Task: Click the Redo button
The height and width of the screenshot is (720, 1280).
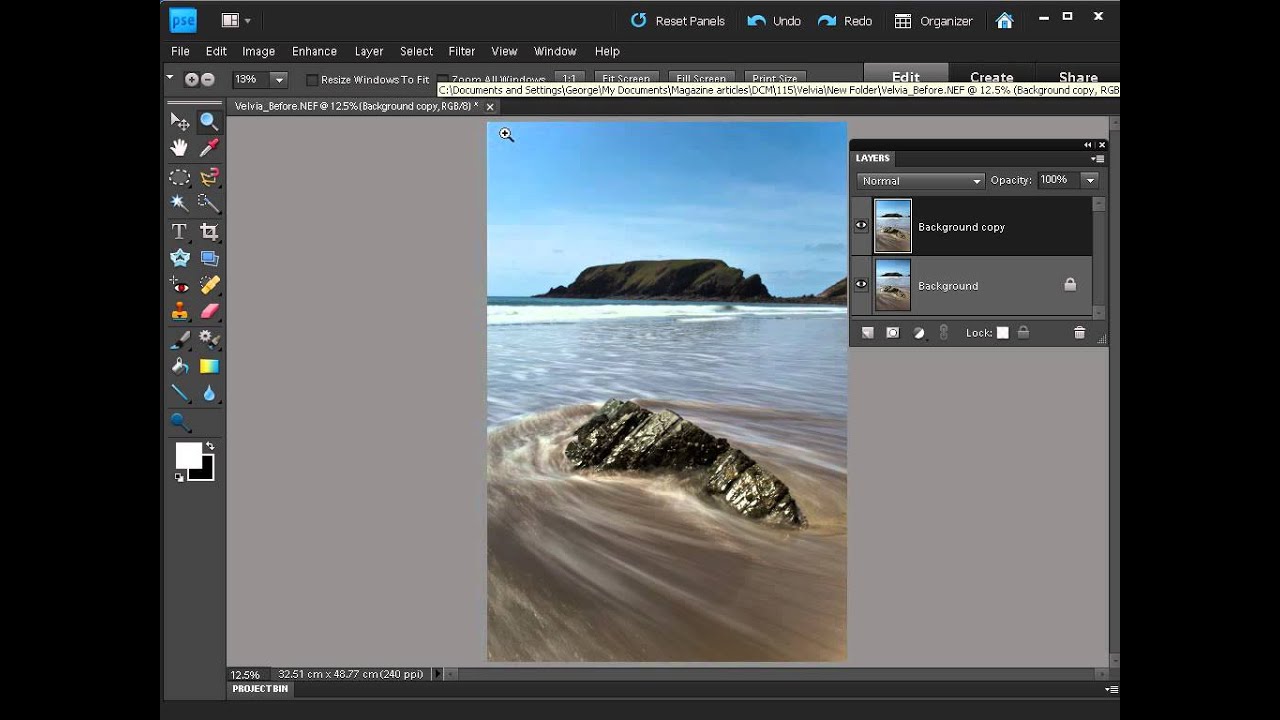Action: pyautogui.click(x=845, y=21)
